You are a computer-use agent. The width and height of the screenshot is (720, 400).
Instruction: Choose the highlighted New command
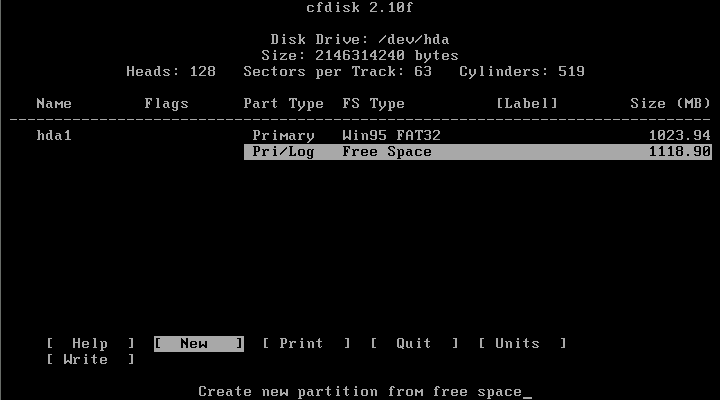tap(198, 343)
